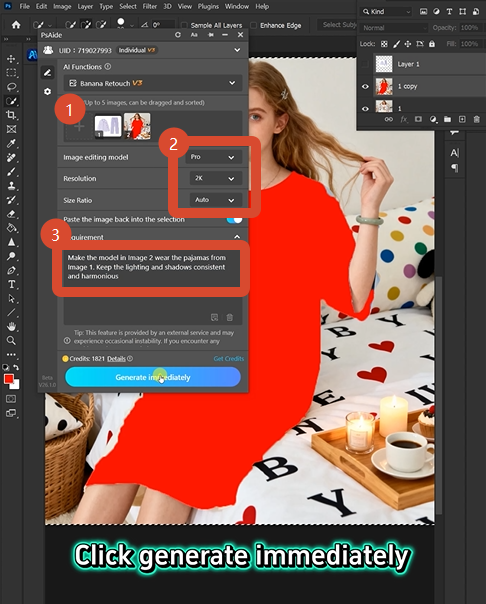Screen dimensions: 486x604
Task: Select the Eyedropper tool
Action: click(x=11, y=143)
